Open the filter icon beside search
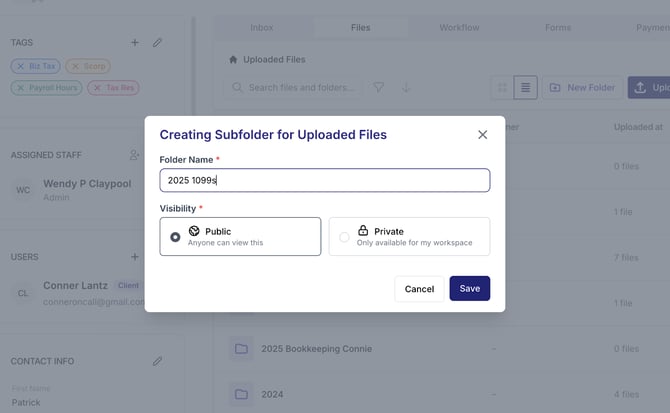This screenshot has width=670, height=413. [379, 88]
